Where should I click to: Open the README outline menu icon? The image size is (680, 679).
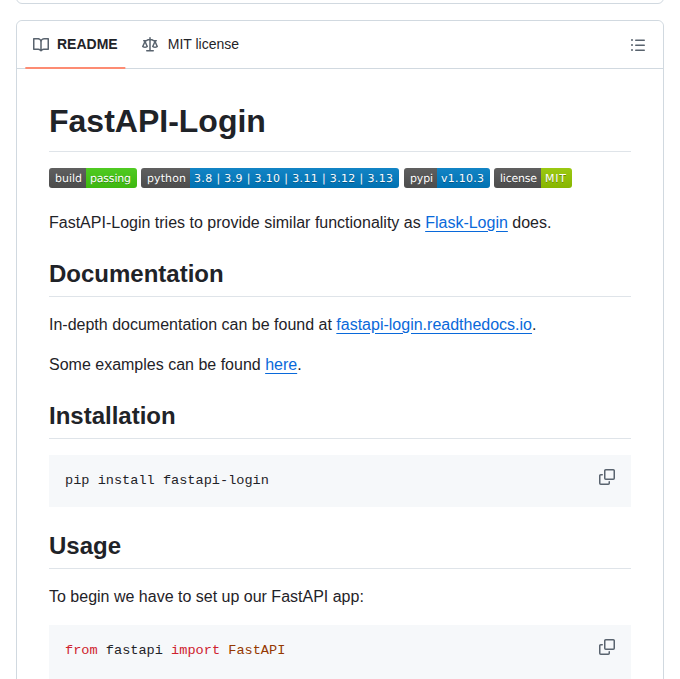(638, 45)
